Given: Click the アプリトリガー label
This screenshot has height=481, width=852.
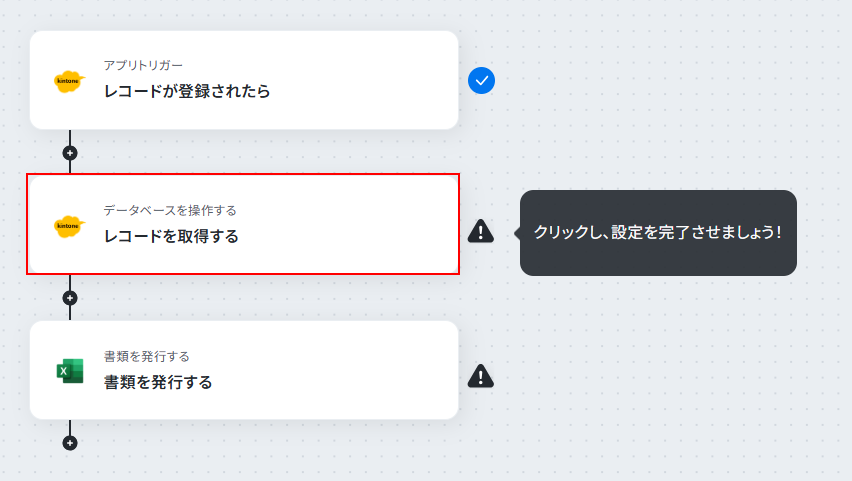Looking at the screenshot, I should tap(143, 65).
